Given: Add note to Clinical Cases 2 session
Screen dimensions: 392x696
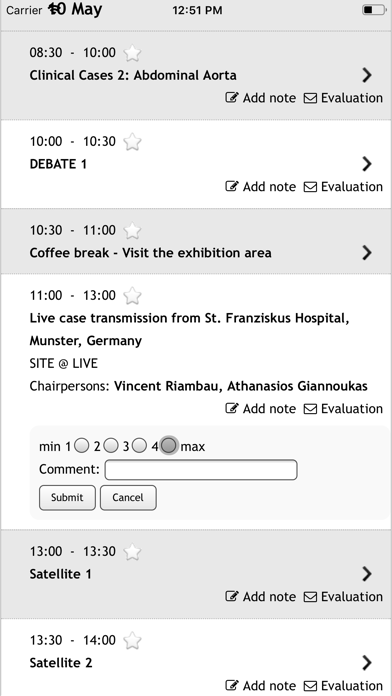Looking at the screenshot, I should 261,98.
